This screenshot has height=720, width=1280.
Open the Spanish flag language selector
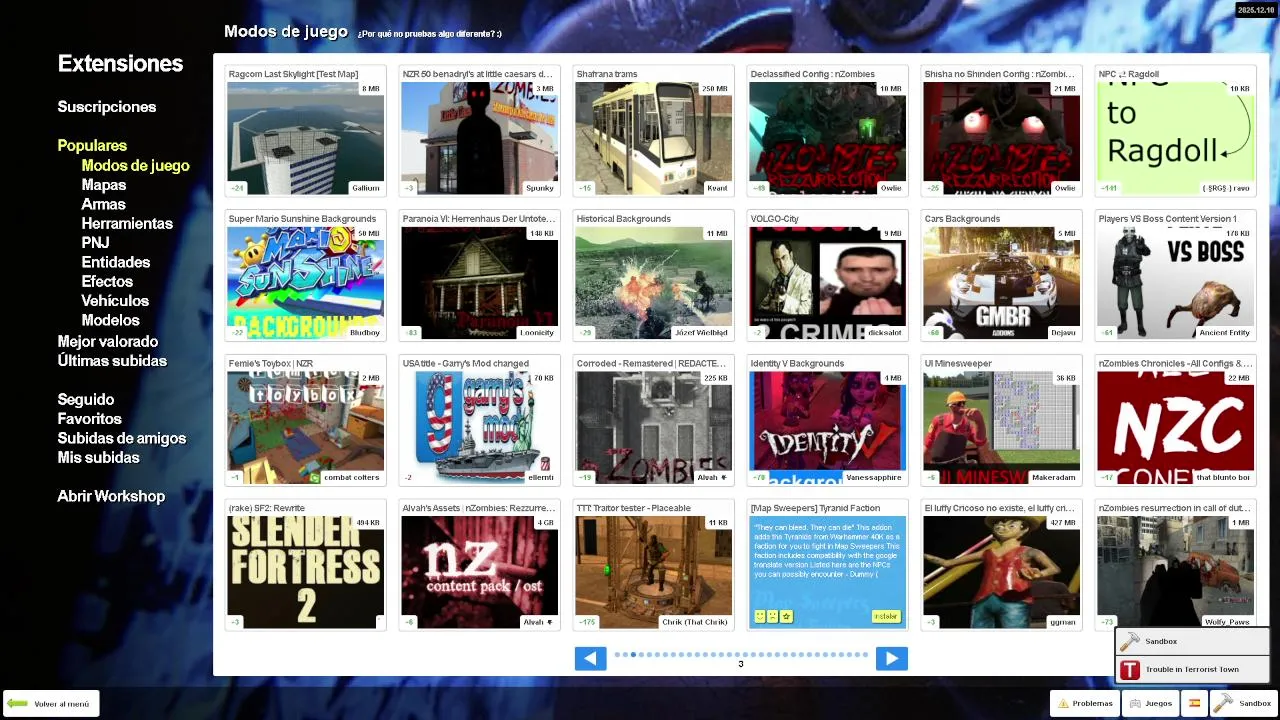coord(1193,703)
